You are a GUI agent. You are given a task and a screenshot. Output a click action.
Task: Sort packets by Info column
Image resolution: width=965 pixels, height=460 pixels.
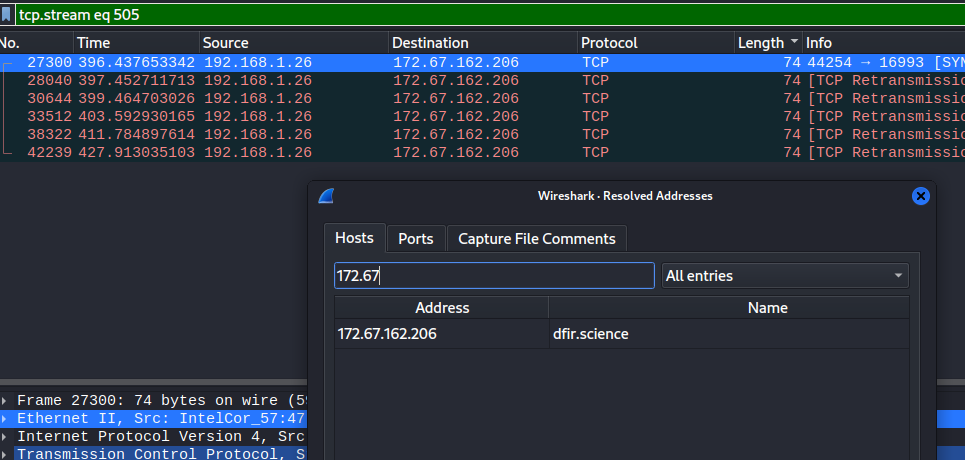point(884,43)
